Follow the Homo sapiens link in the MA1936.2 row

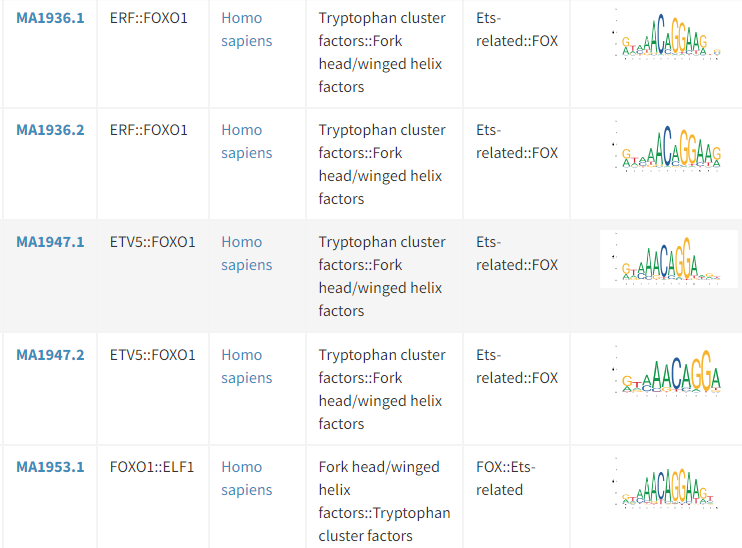pos(247,141)
